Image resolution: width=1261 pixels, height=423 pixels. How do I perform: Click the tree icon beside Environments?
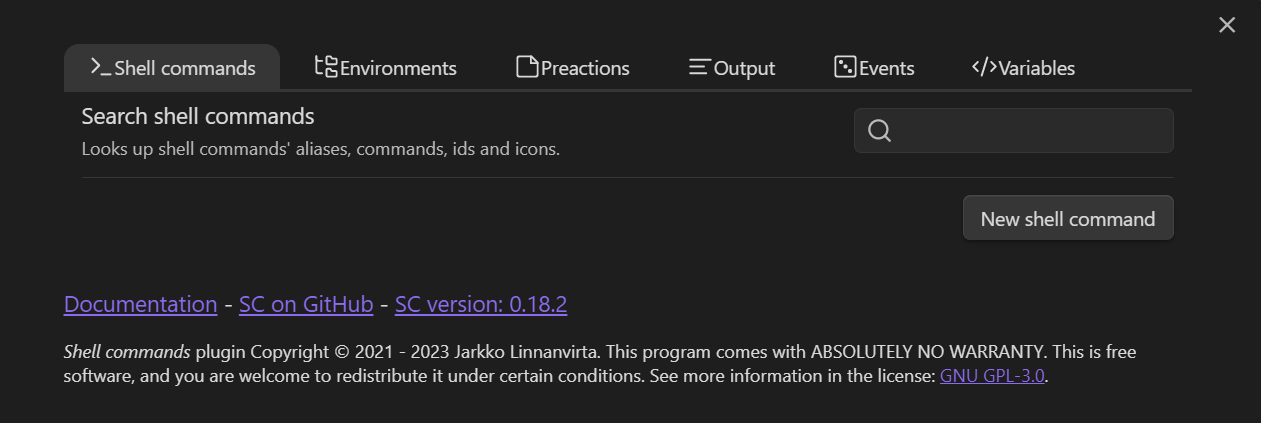(326, 67)
